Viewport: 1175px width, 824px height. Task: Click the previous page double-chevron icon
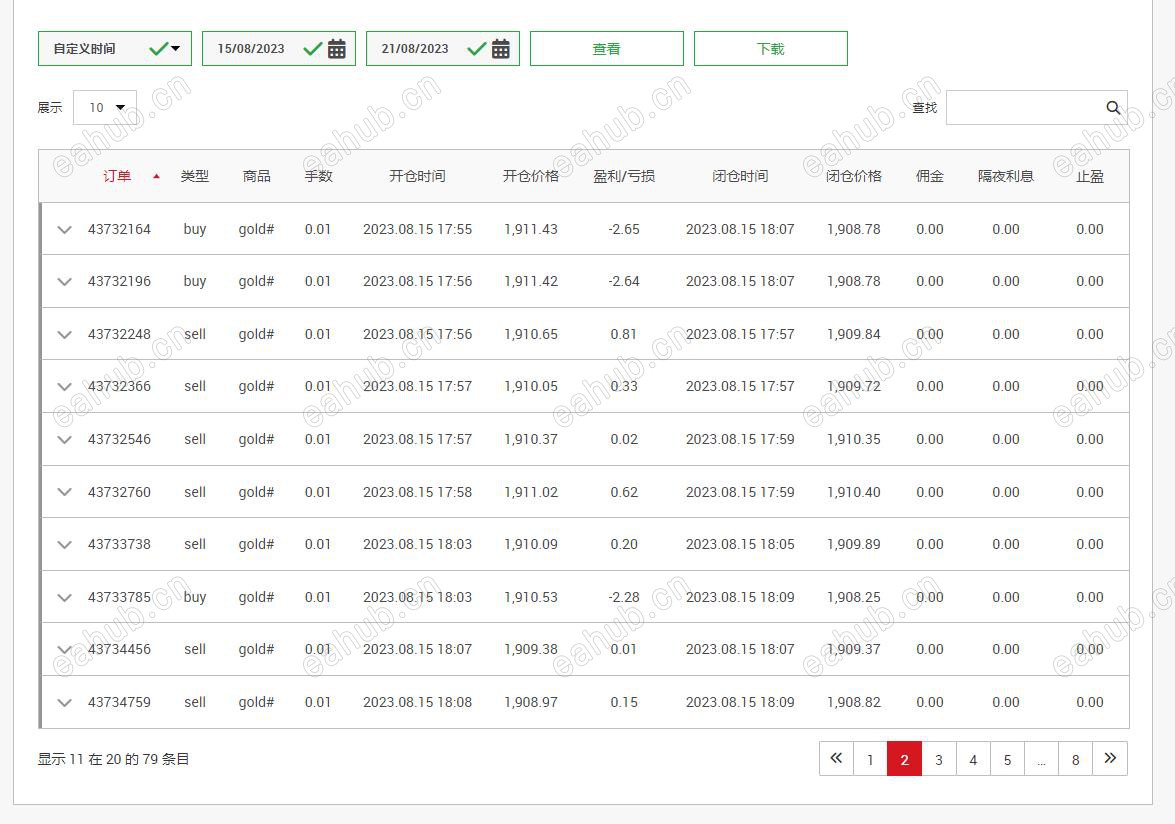coord(836,759)
